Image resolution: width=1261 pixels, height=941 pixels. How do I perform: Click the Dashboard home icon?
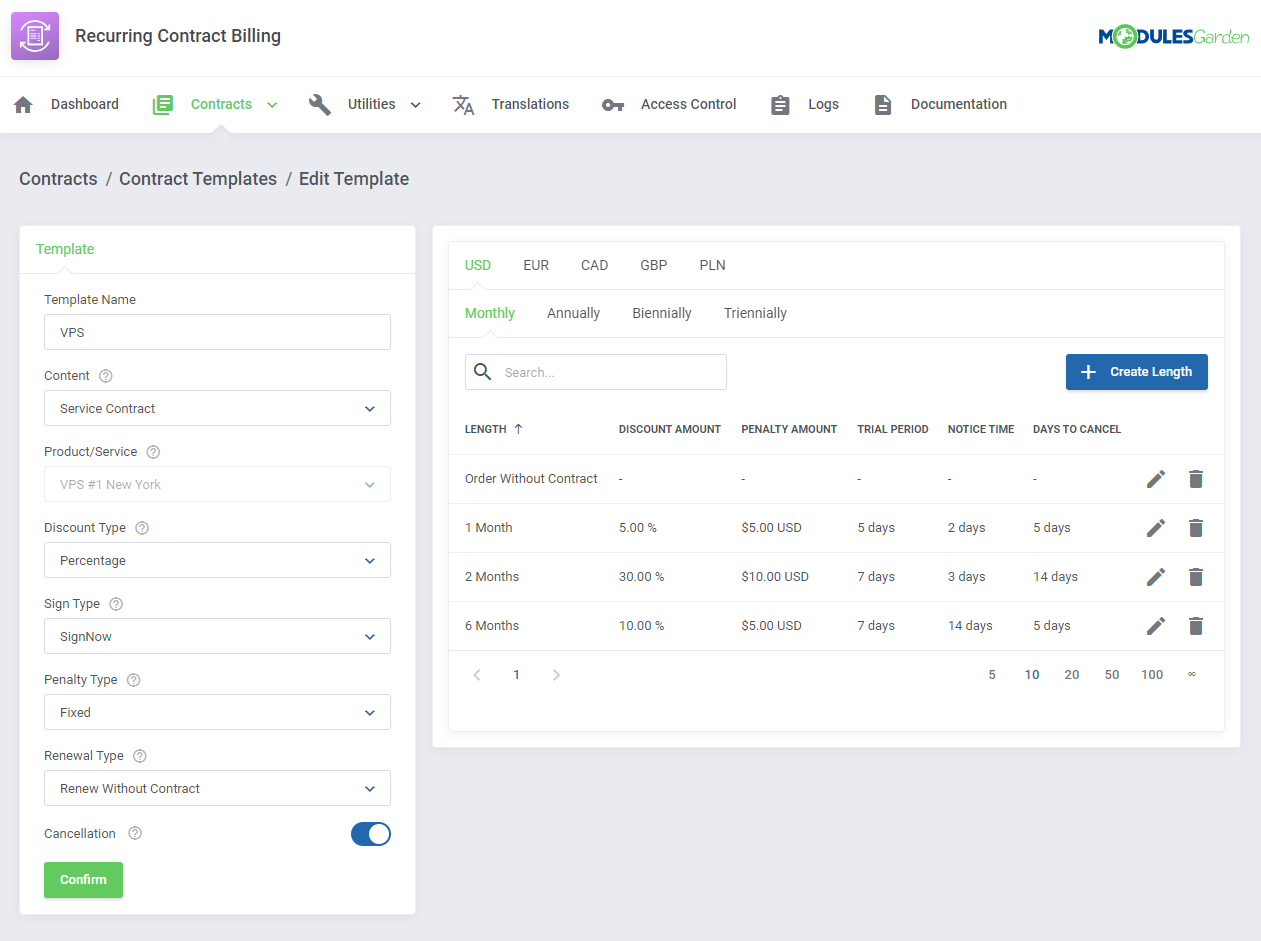point(23,103)
